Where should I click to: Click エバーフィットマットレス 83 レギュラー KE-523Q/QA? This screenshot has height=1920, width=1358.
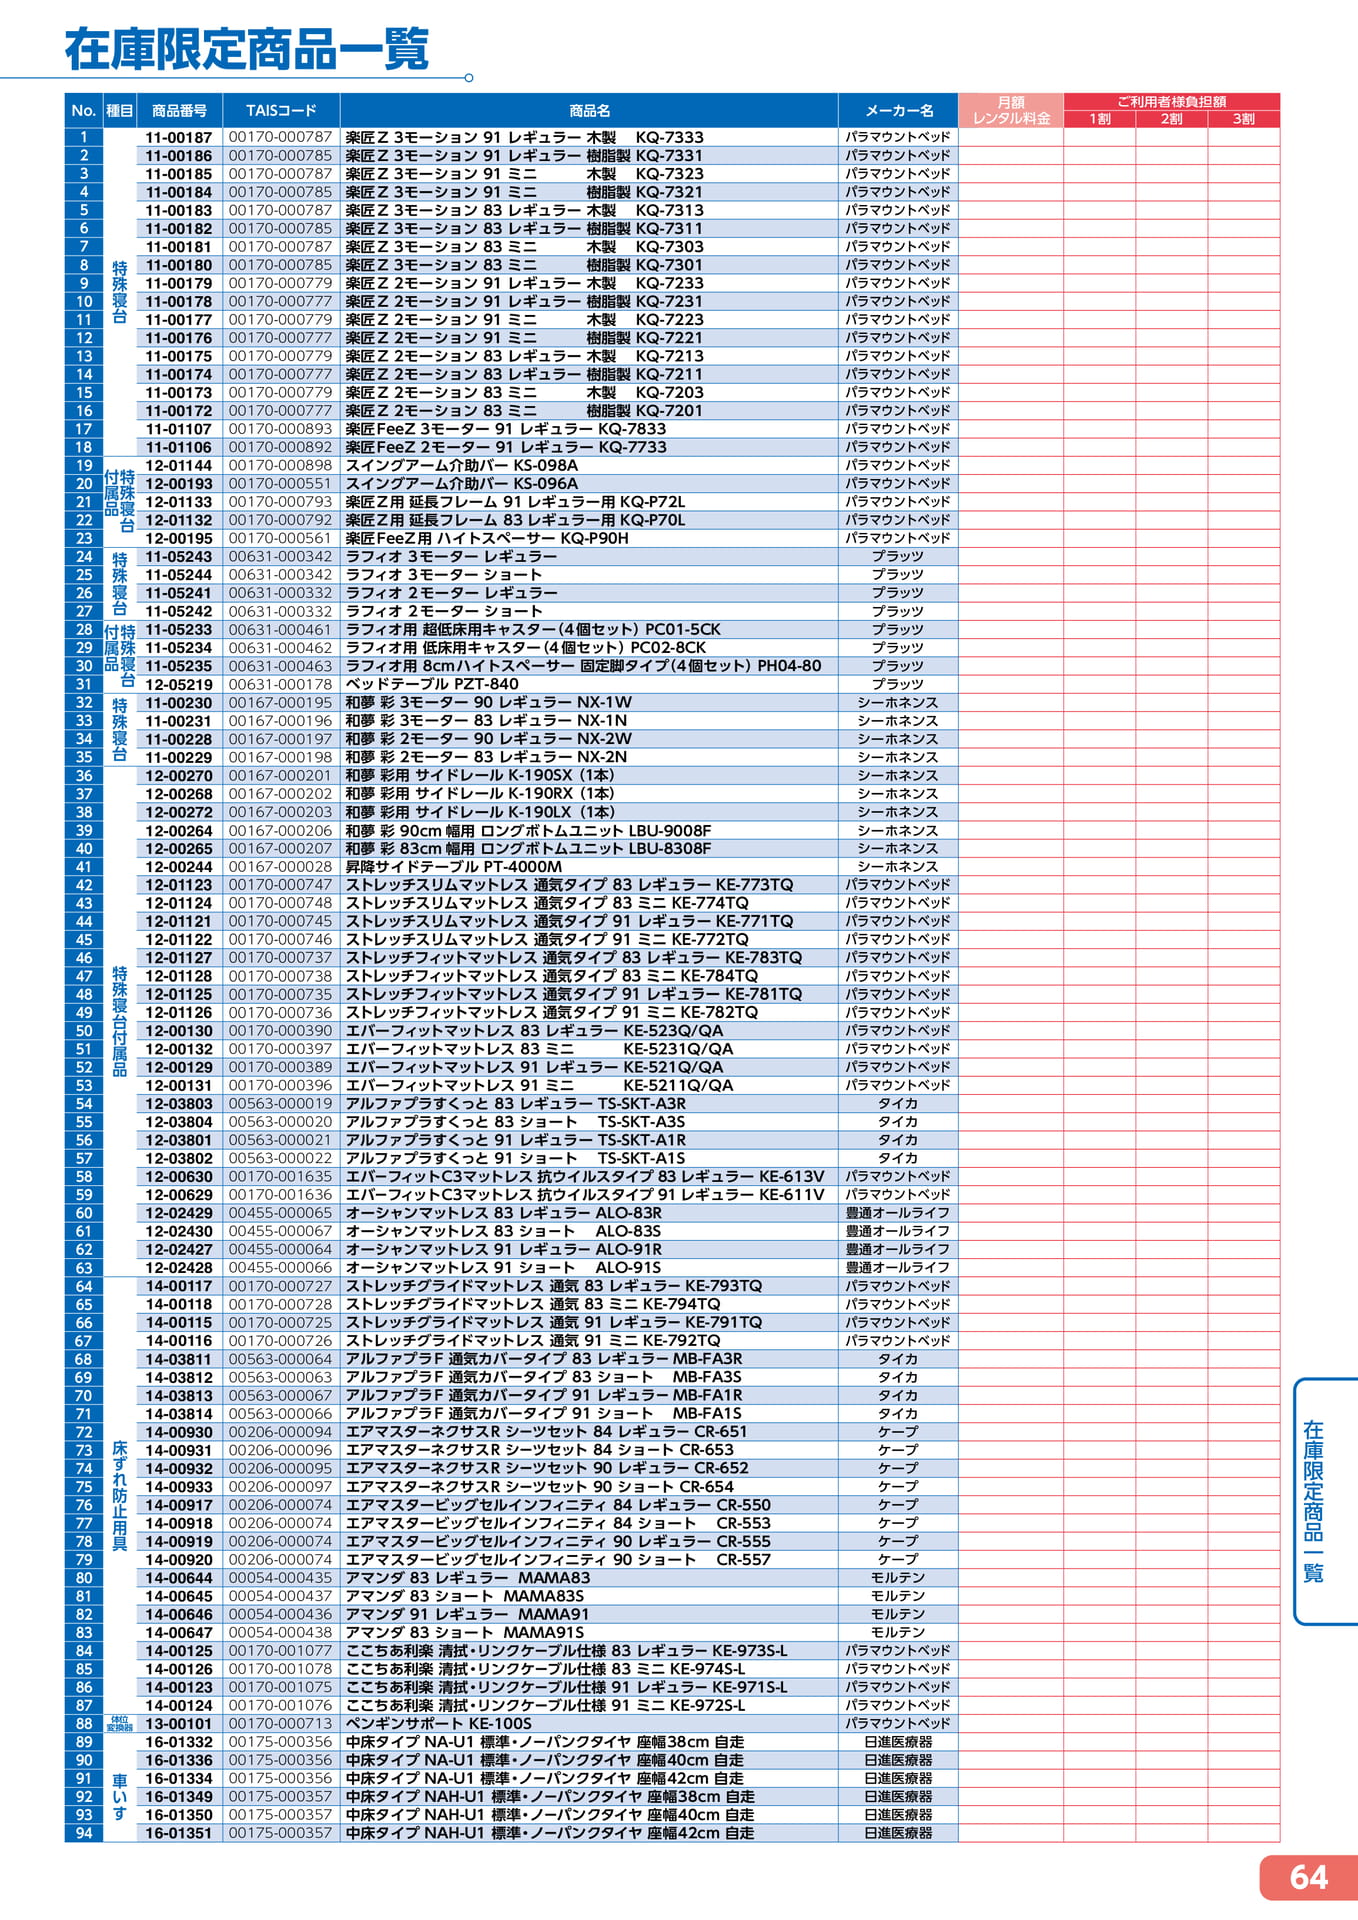pos(534,1031)
